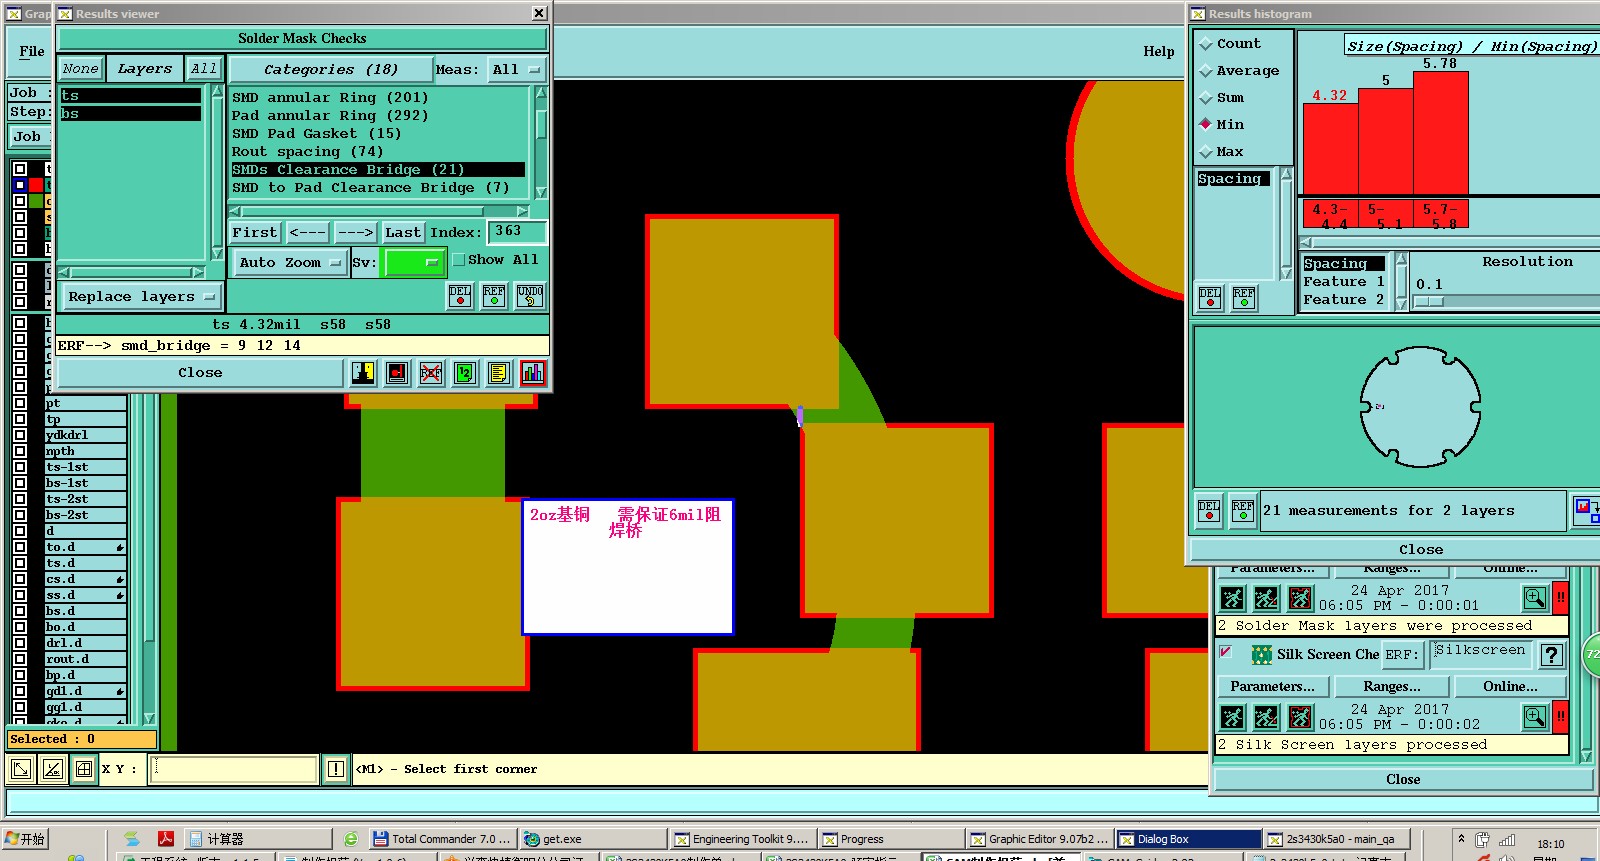Click Silk Screen results magnifier icon
1600x861 pixels.
pos(1535,717)
